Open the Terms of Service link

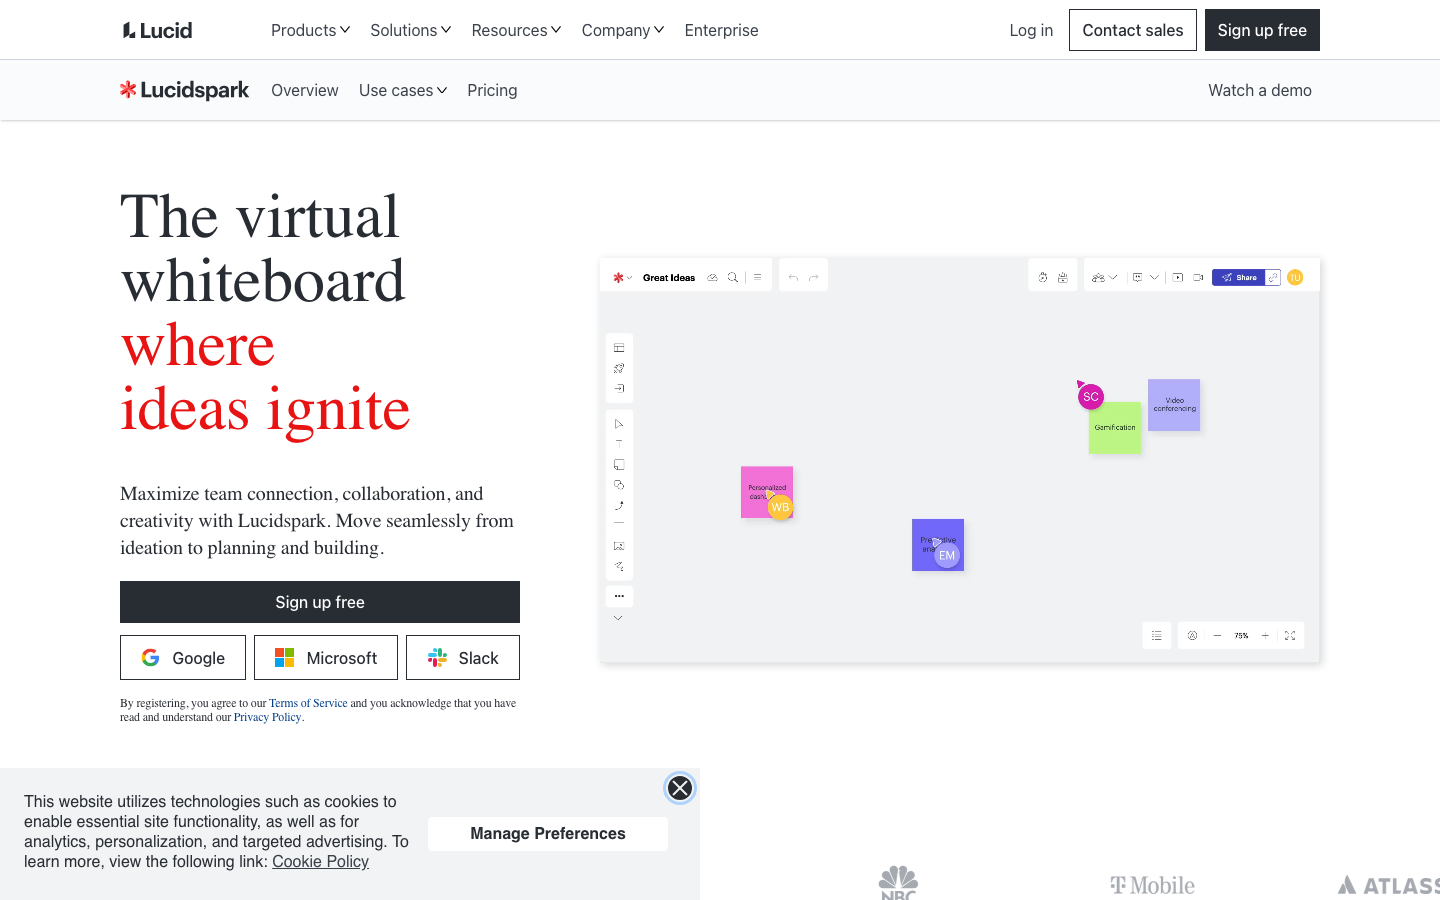coord(308,703)
